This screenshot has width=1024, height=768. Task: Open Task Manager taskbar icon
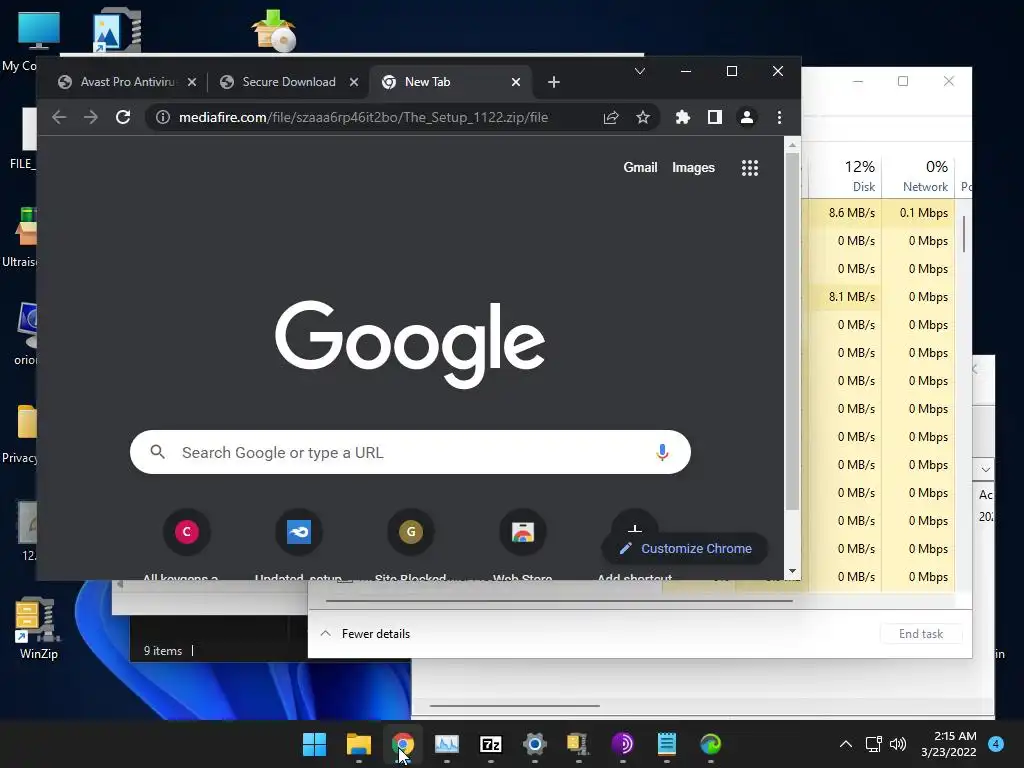447,744
